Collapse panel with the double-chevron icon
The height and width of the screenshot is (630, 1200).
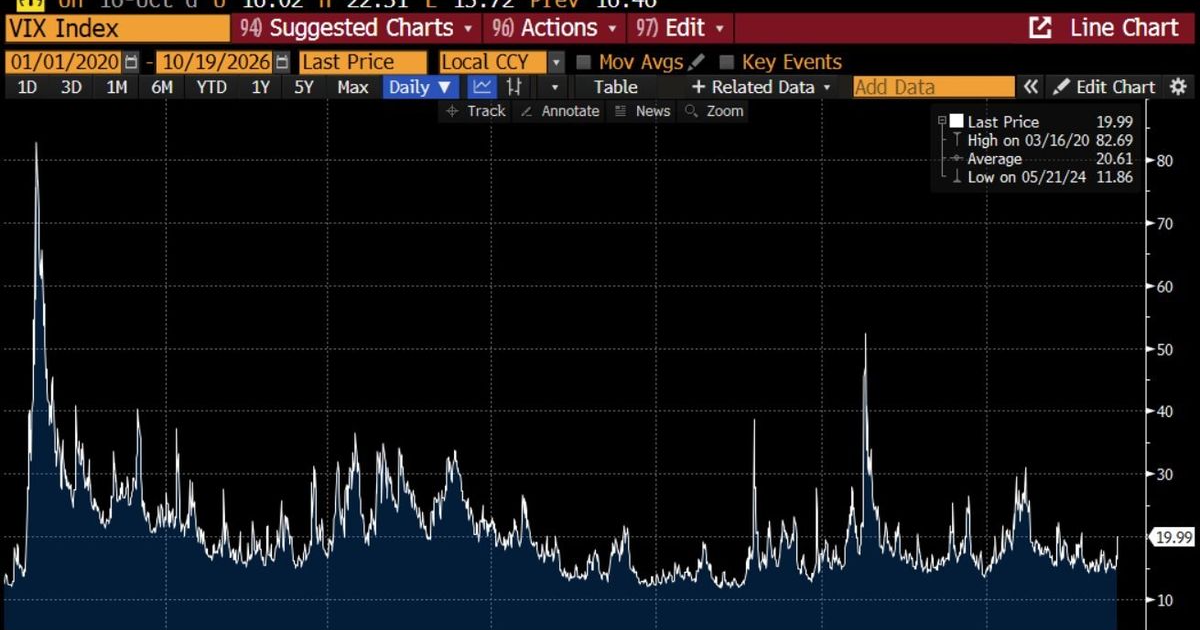[1031, 87]
